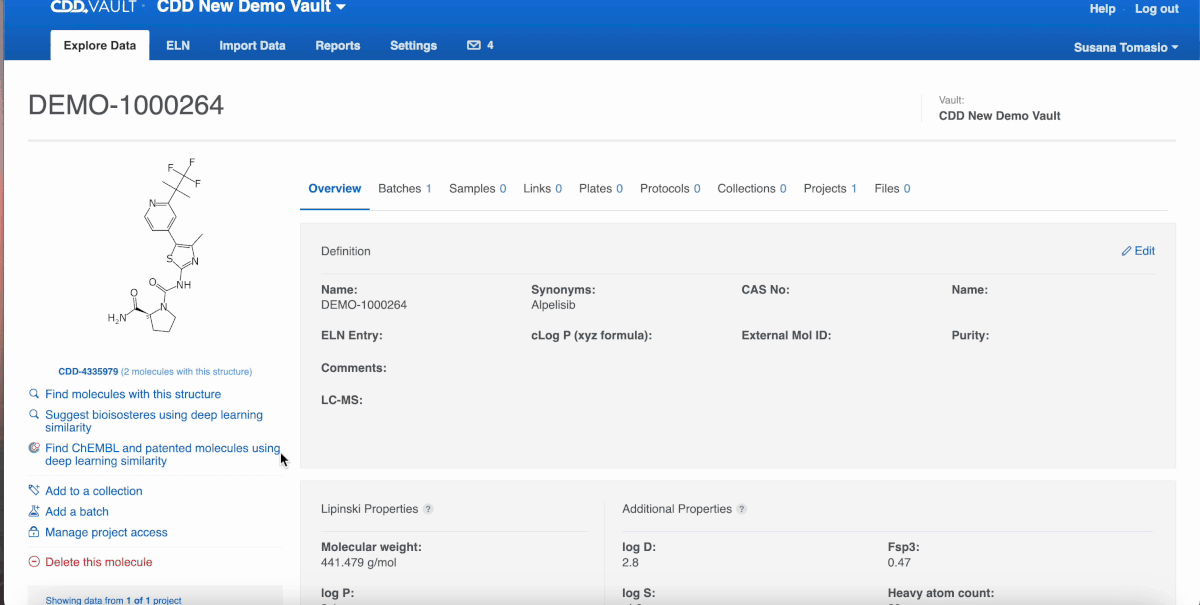Click the Additional Properties help icon
Viewport: 1200px width, 605px height.
pyautogui.click(x=741, y=509)
